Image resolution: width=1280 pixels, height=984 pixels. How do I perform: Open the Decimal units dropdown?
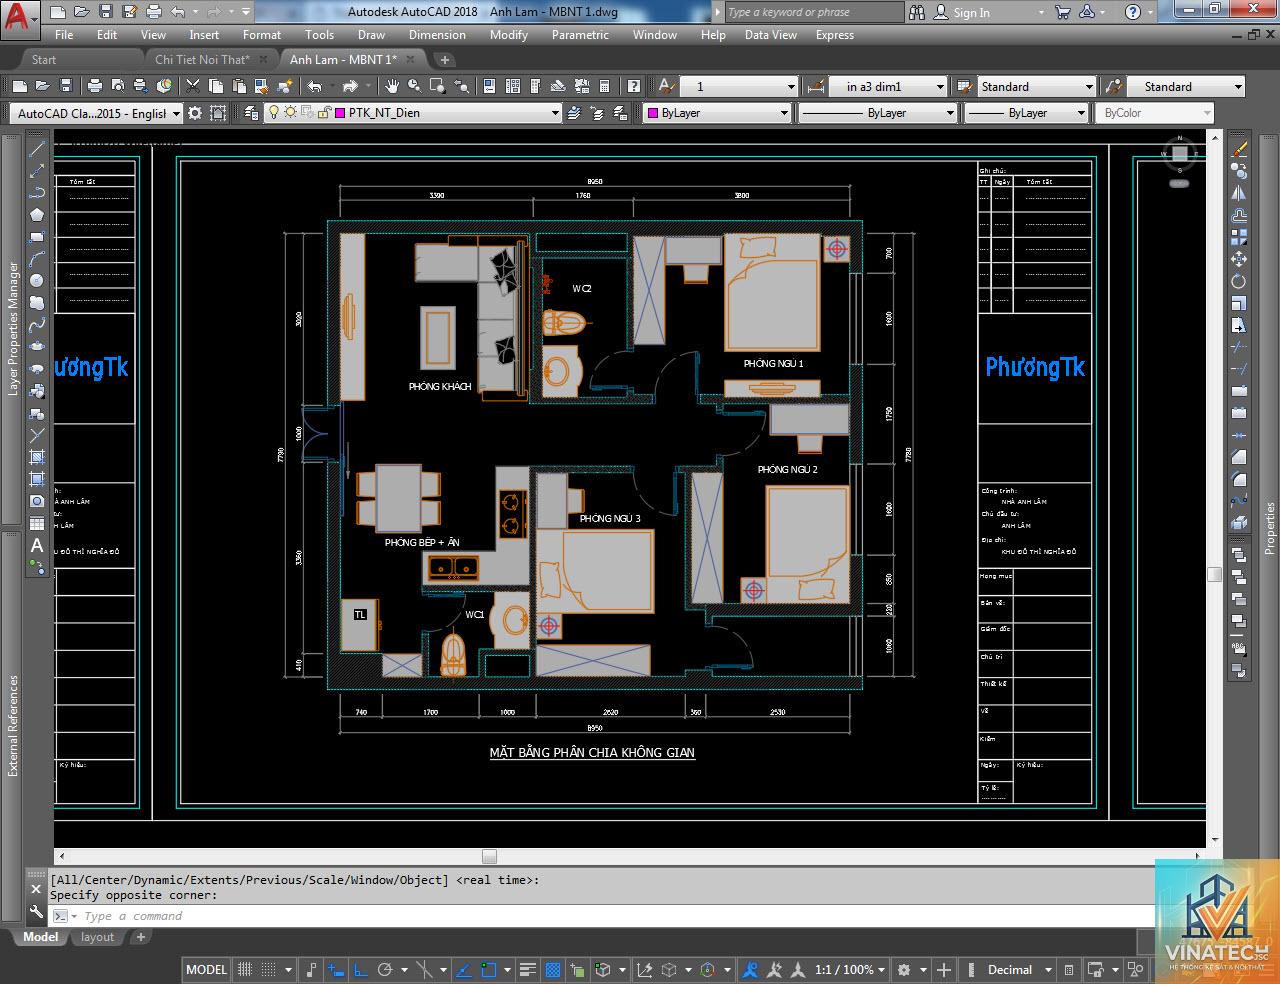tap(1049, 969)
